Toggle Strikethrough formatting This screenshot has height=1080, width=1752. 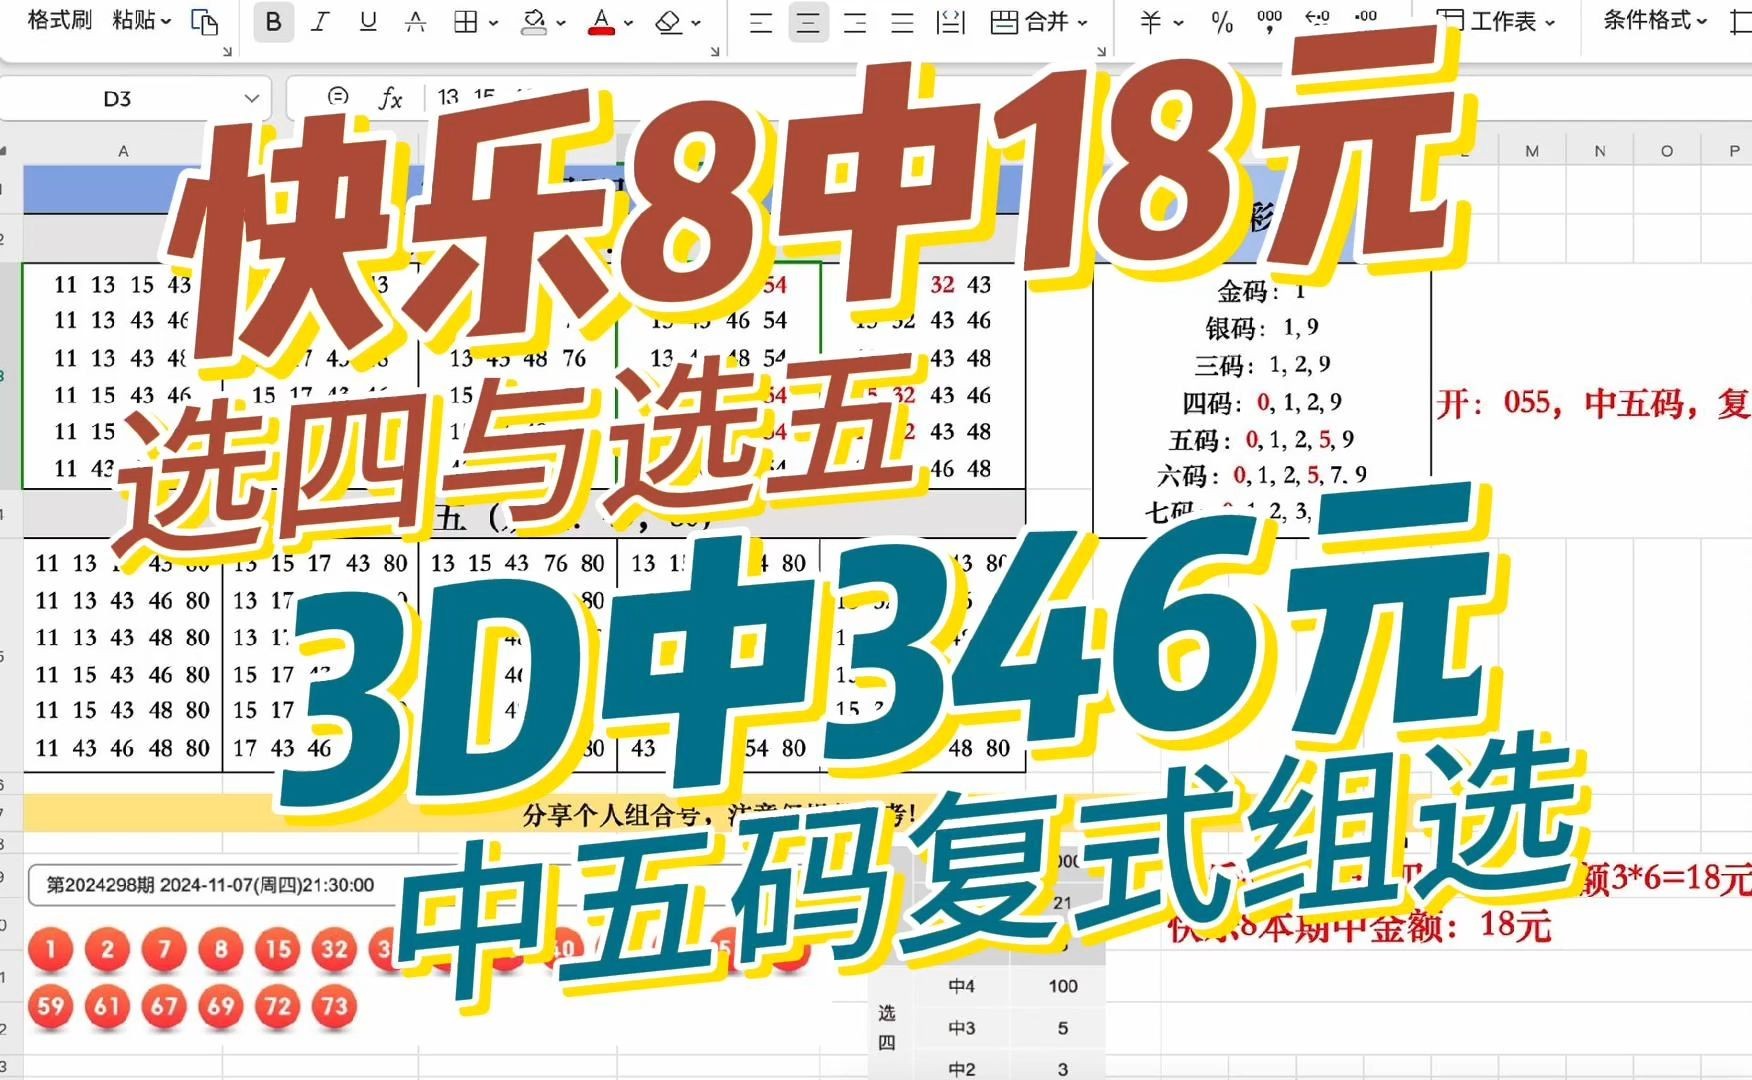click(416, 22)
